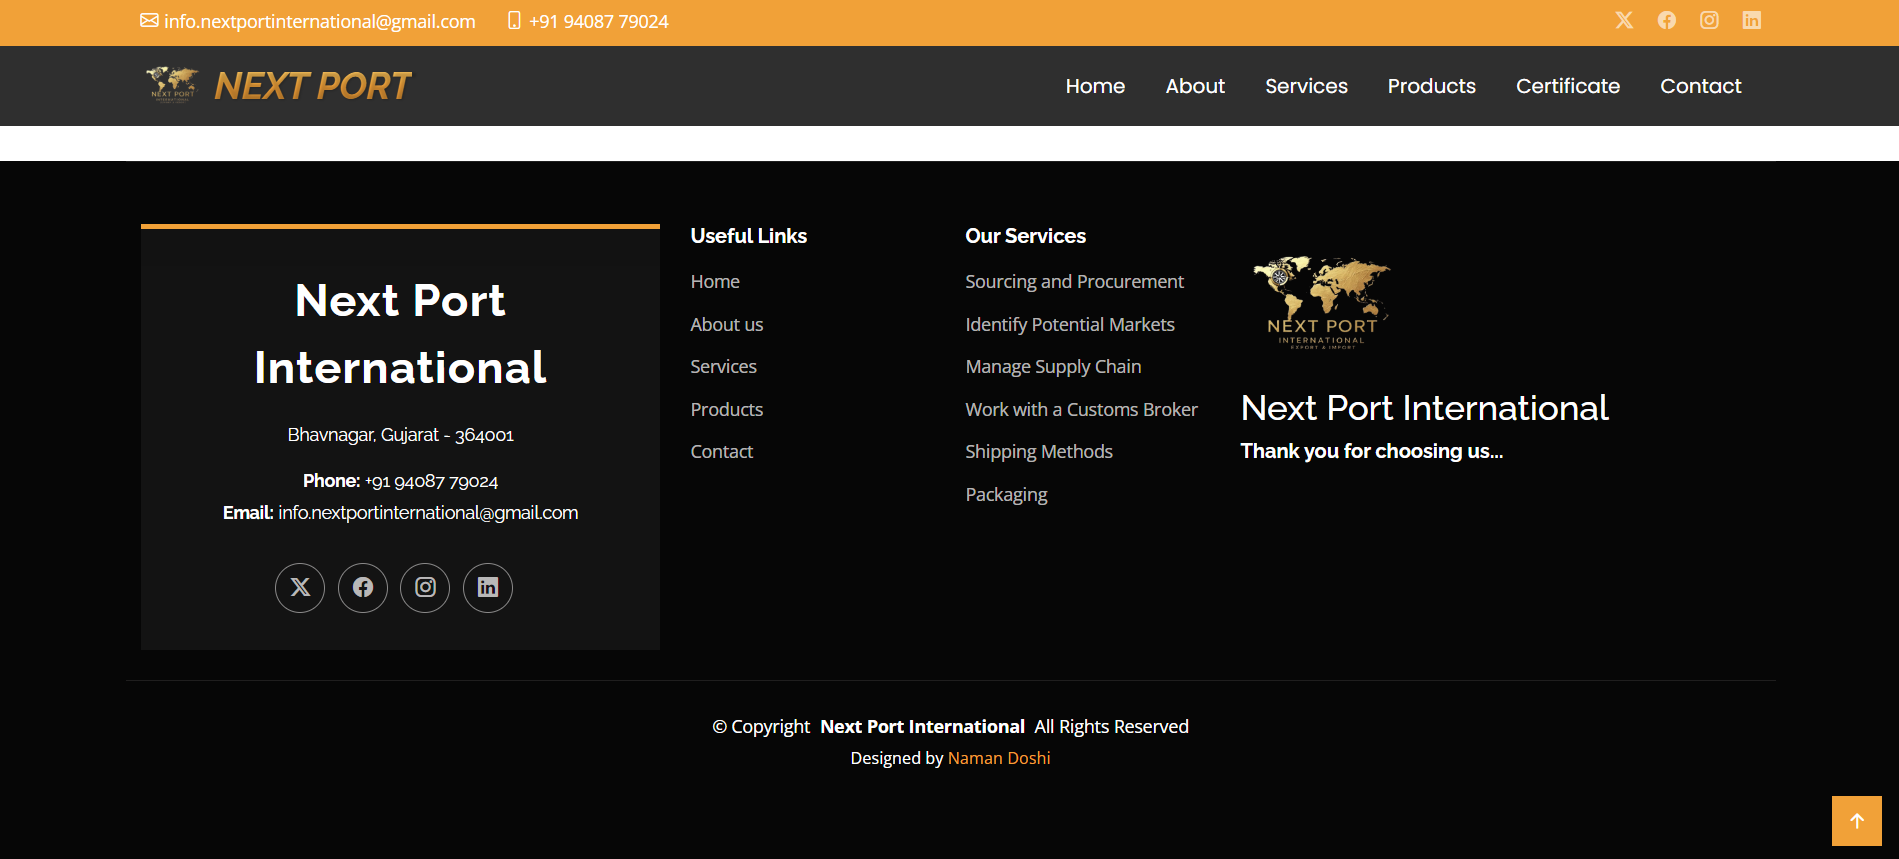
Task: Select Services in the top navigation
Action: click(1306, 86)
